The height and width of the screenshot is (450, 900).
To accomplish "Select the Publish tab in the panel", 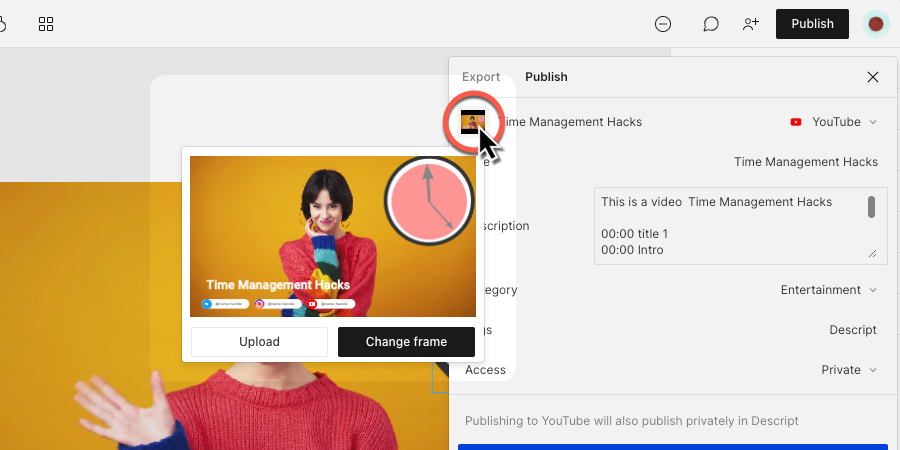I will pyautogui.click(x=546, y=77).
